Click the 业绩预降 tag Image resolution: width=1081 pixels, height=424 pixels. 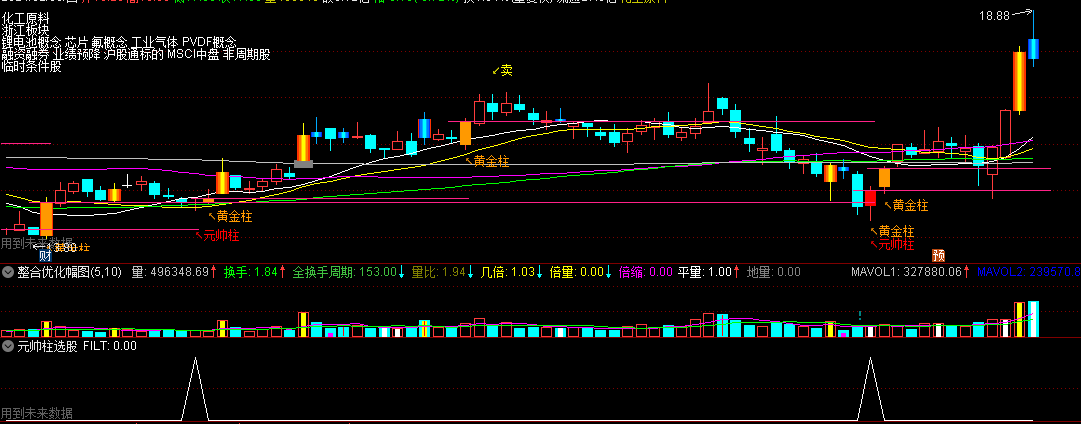click(77, 54)
